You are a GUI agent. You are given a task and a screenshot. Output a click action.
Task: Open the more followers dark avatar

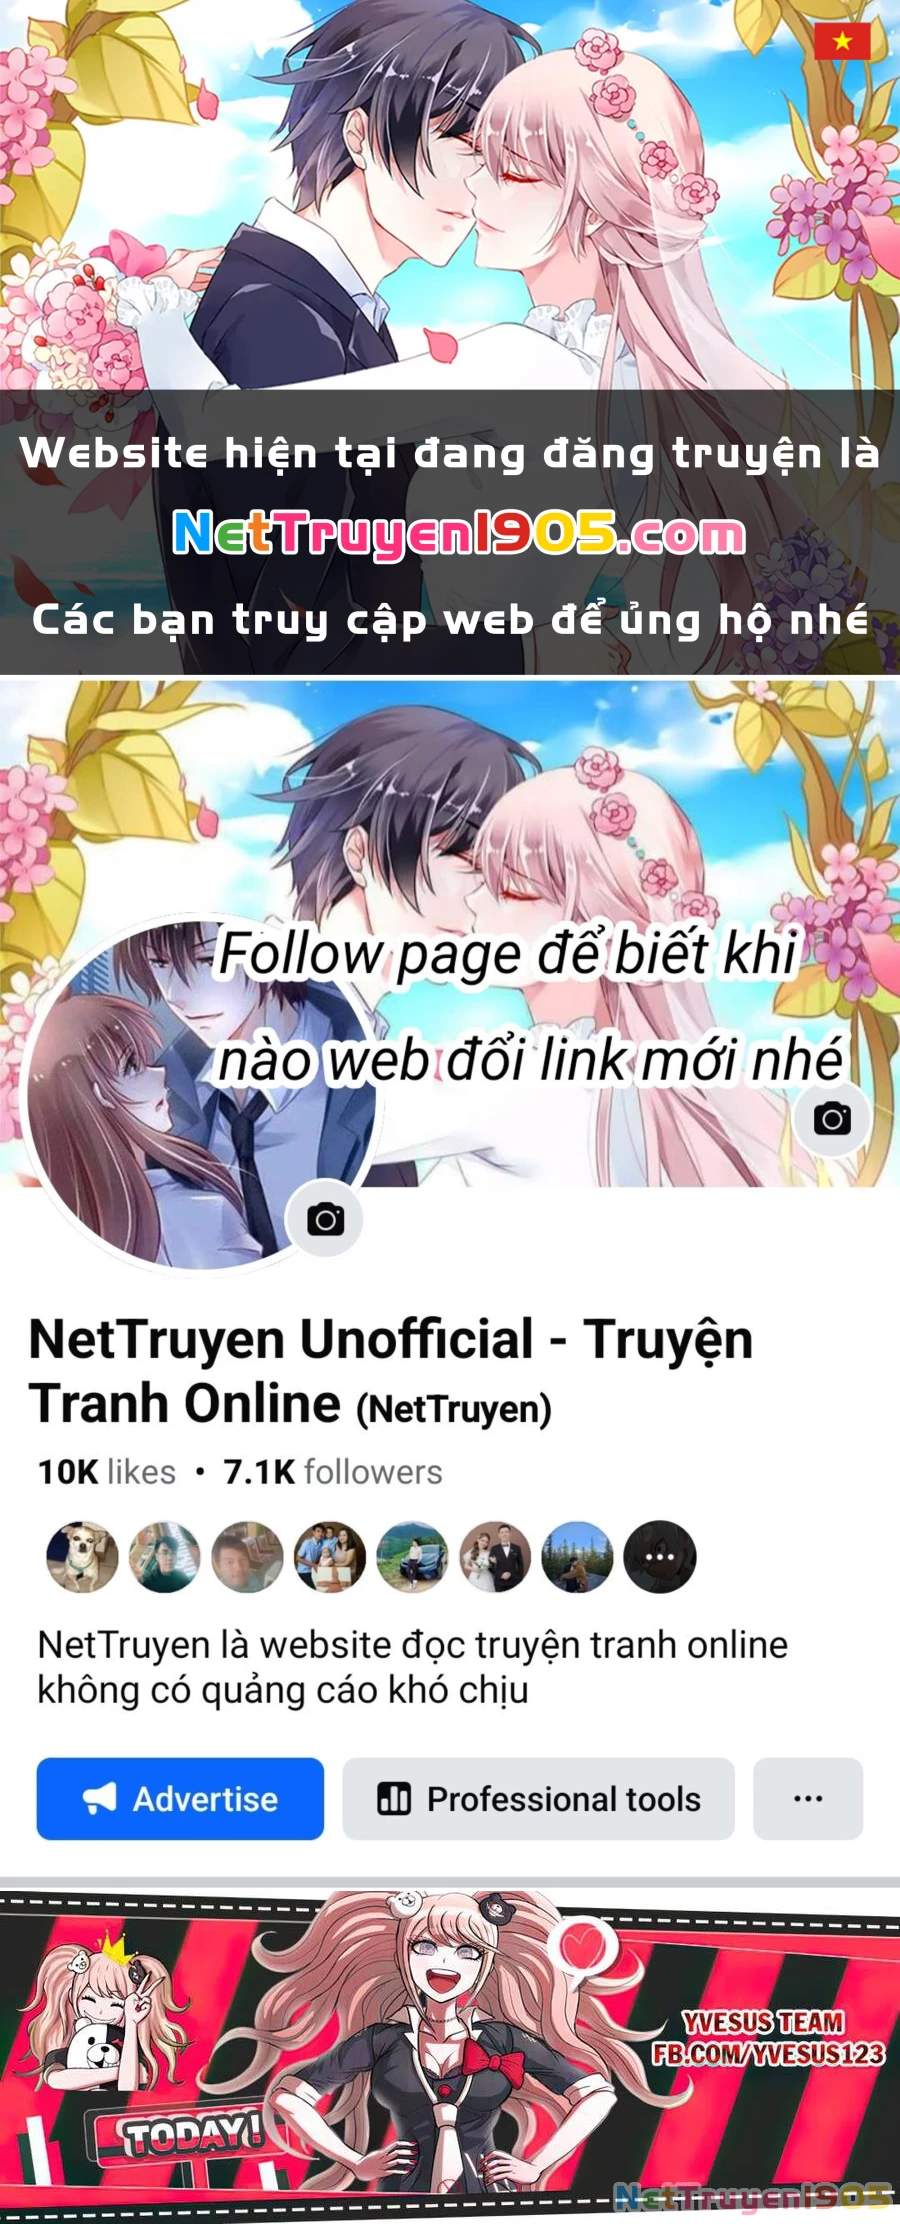[660, 1557]
